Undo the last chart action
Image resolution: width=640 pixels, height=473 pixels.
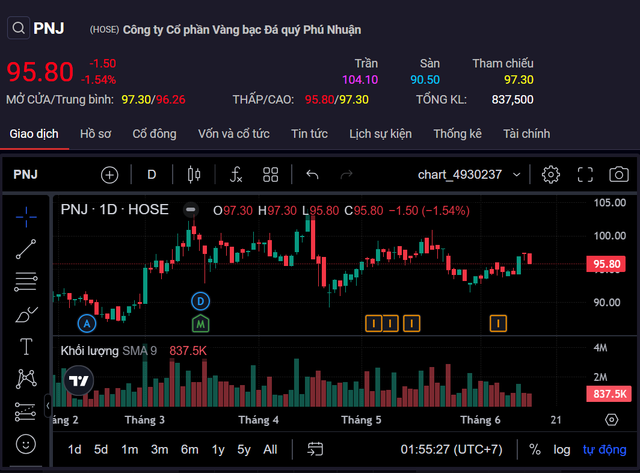pos(312,174)
